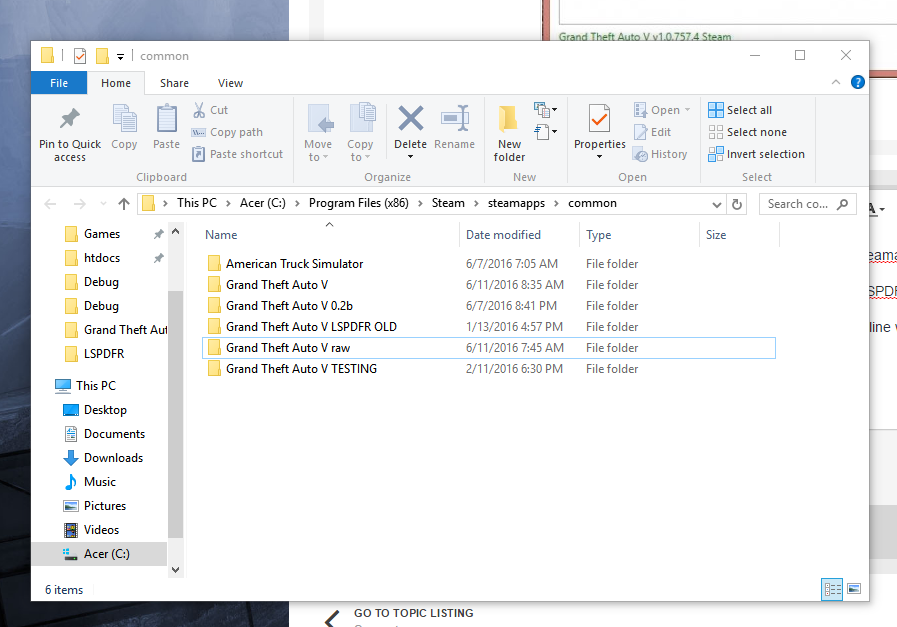Image resolution: width=897 pixels, height=627 pixels.
Task: Click This PC in address bar
Action: (197, 203)
